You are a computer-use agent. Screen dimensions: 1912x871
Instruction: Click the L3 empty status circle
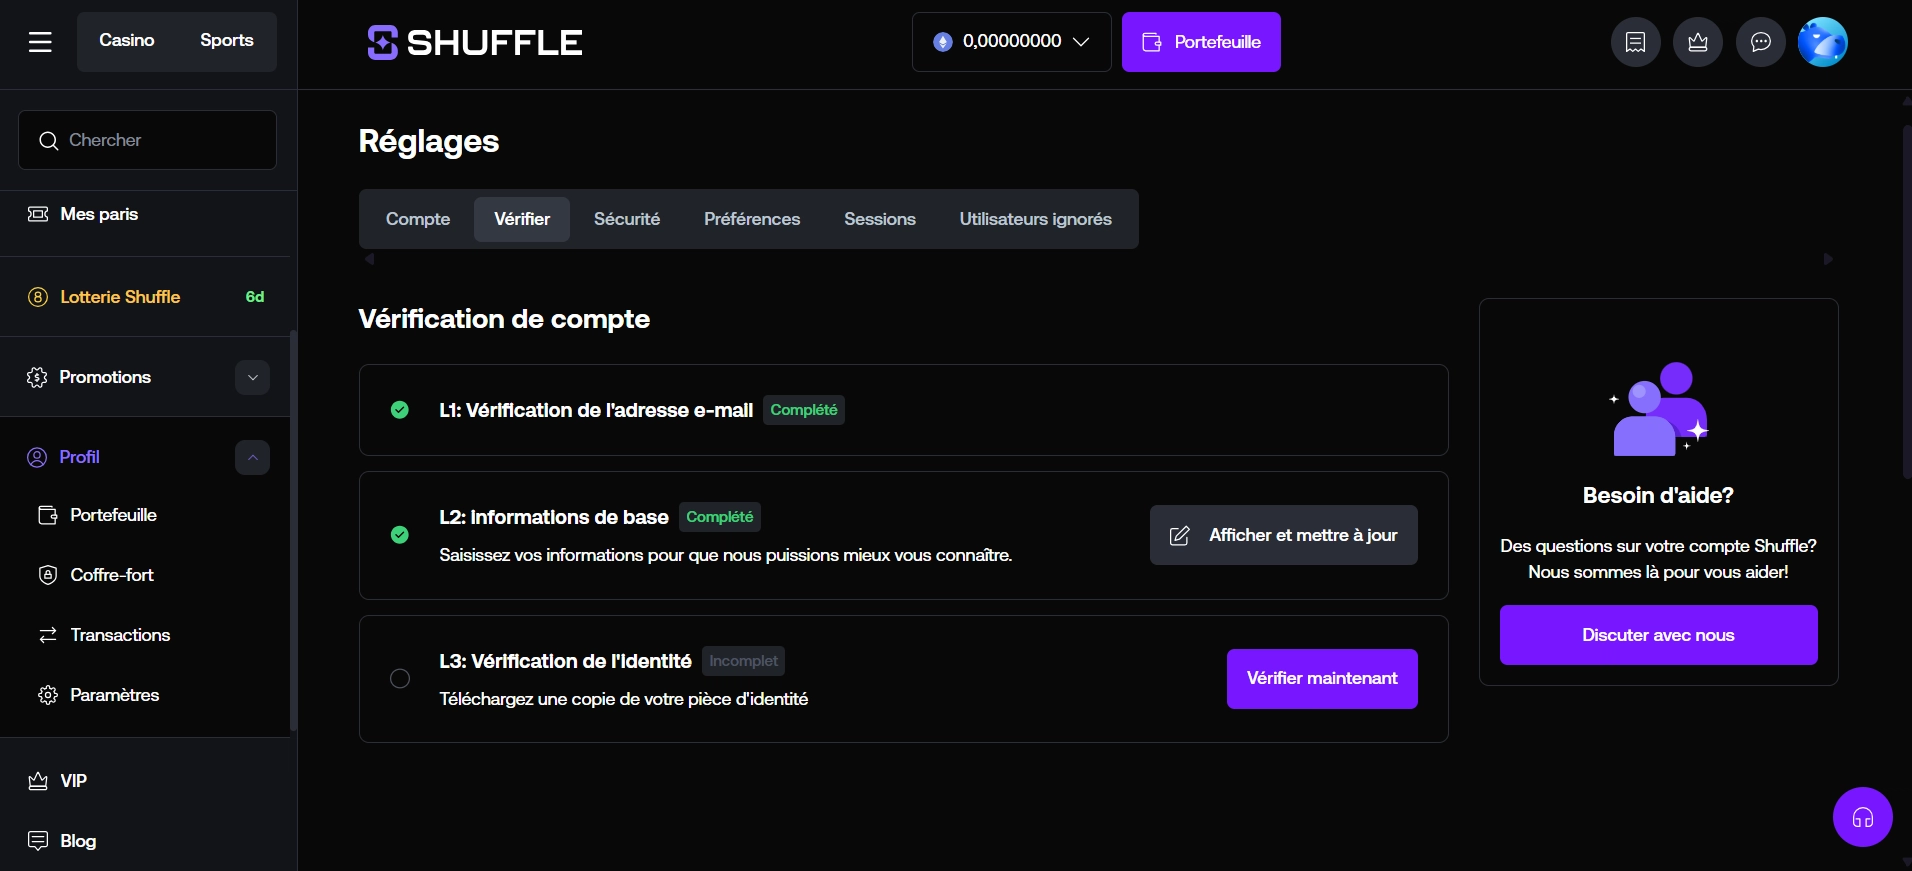coord(400,679)
